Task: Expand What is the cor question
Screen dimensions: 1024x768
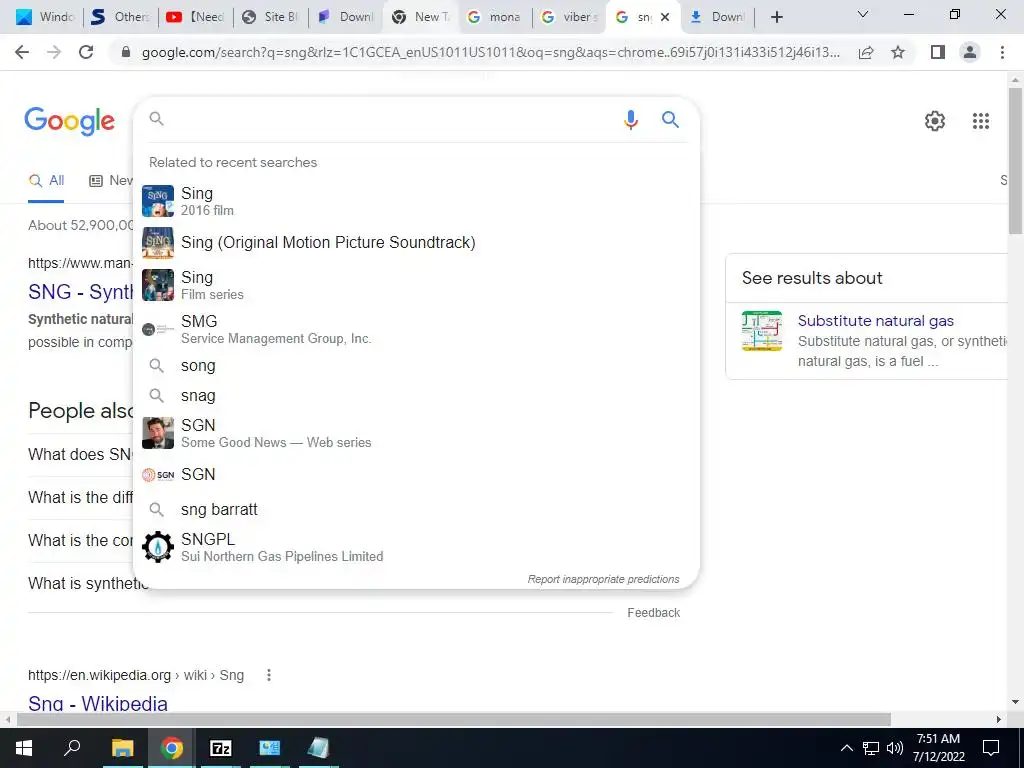Action: (80, 541)
